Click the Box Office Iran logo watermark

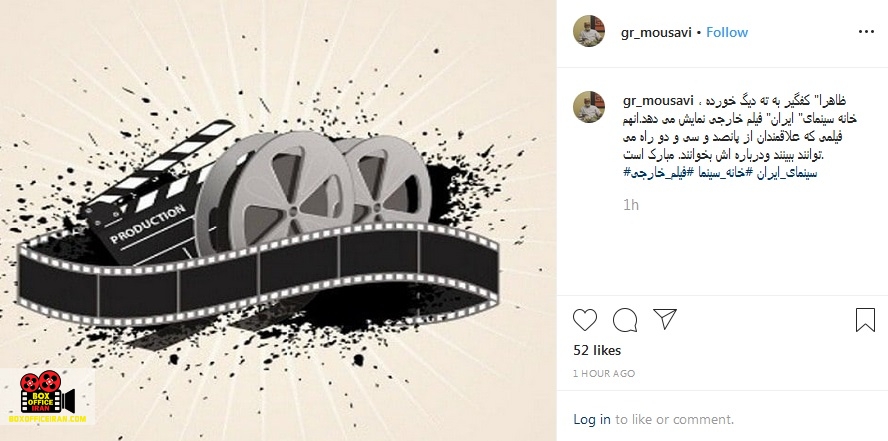click(x=48, y=397)
